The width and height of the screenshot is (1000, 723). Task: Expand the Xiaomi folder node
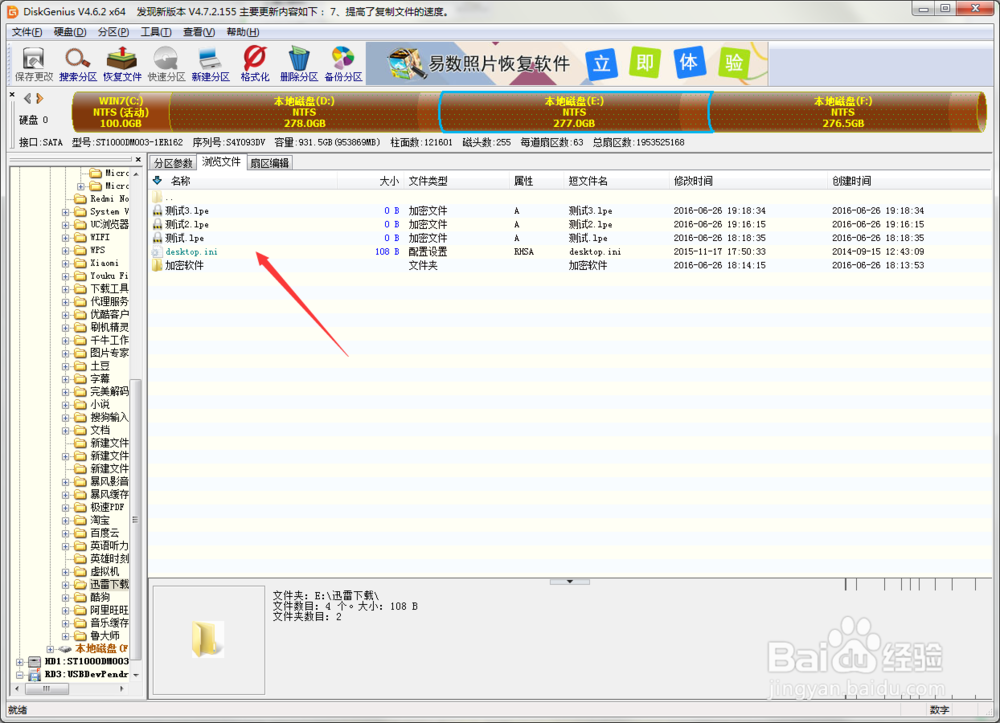(65, 263)
